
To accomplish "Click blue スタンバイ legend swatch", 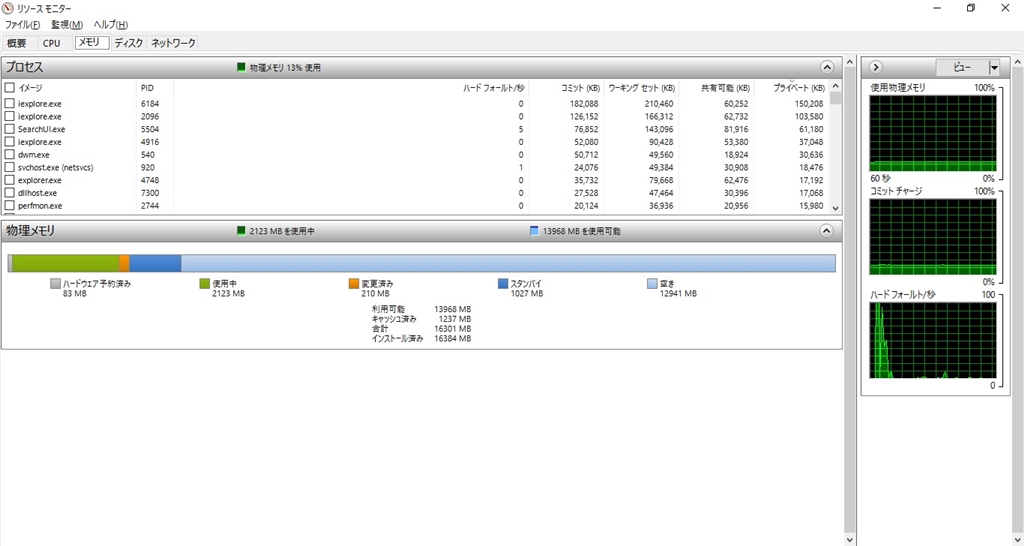I will [x=503, y=283].
